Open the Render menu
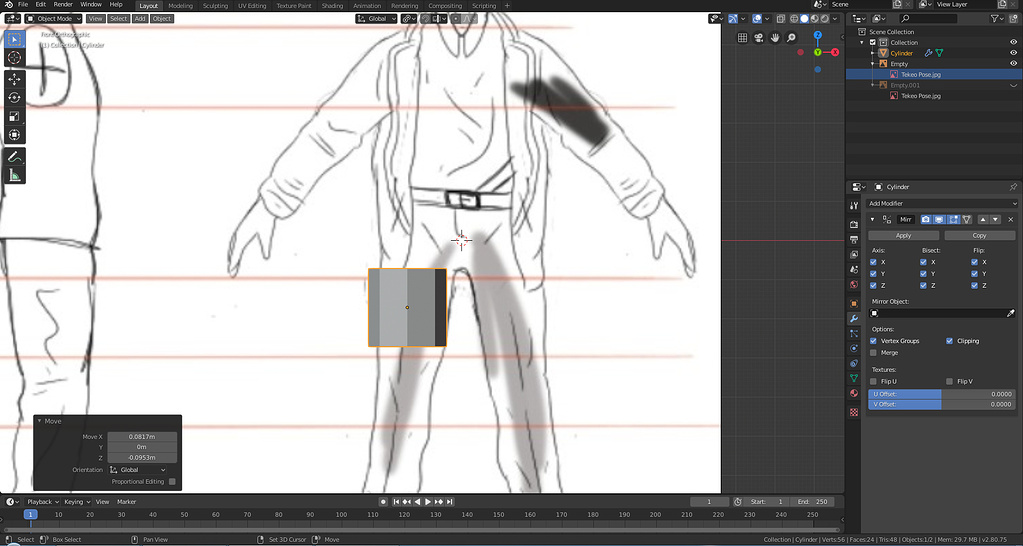This screenshot has width=1023, height=546. pyautogui.click(x=63, y=5)
